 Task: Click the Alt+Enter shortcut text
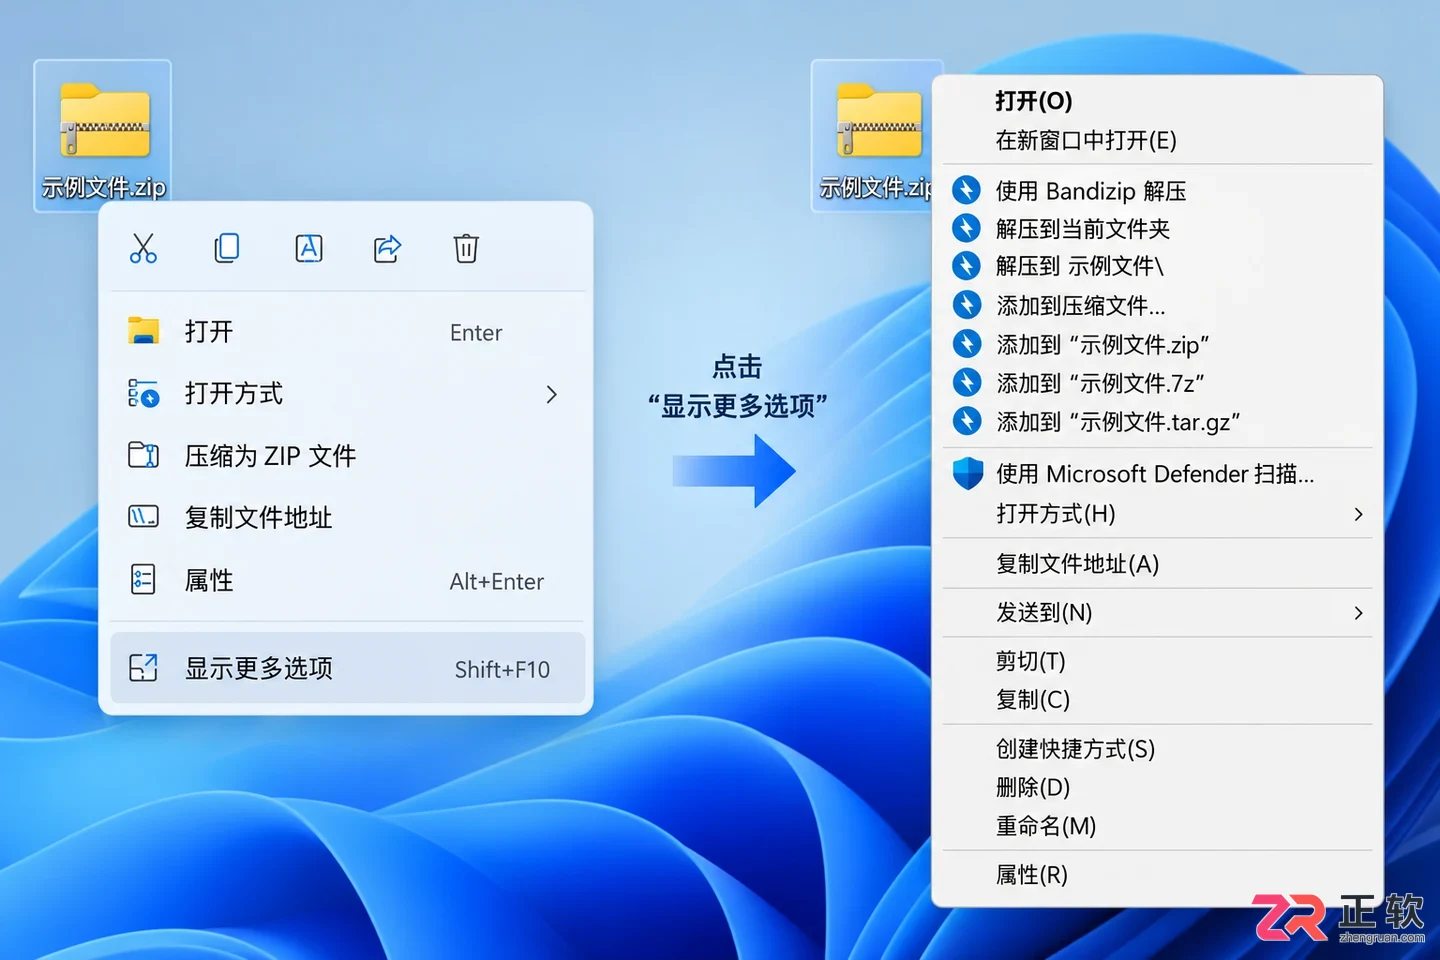(497, 582)
